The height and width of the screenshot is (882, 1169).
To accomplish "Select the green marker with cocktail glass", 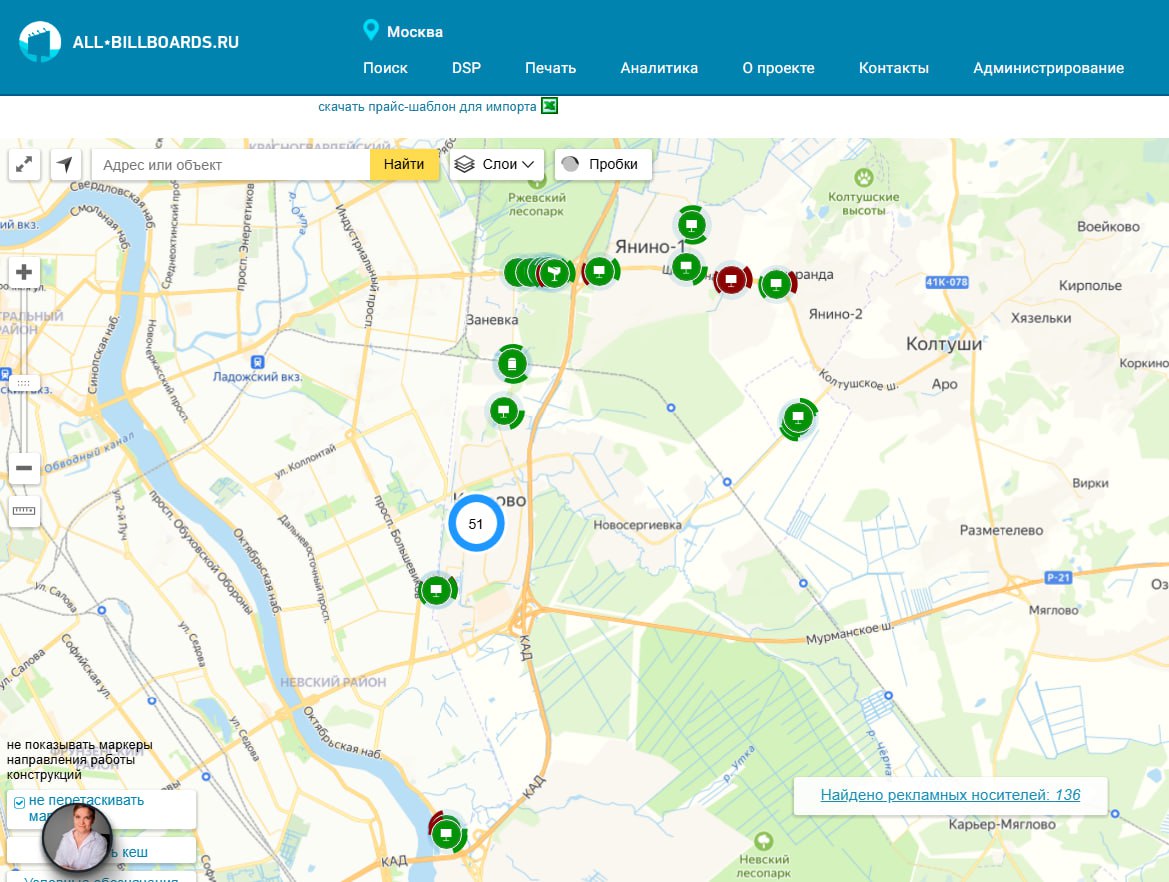I will click(553, 272).
